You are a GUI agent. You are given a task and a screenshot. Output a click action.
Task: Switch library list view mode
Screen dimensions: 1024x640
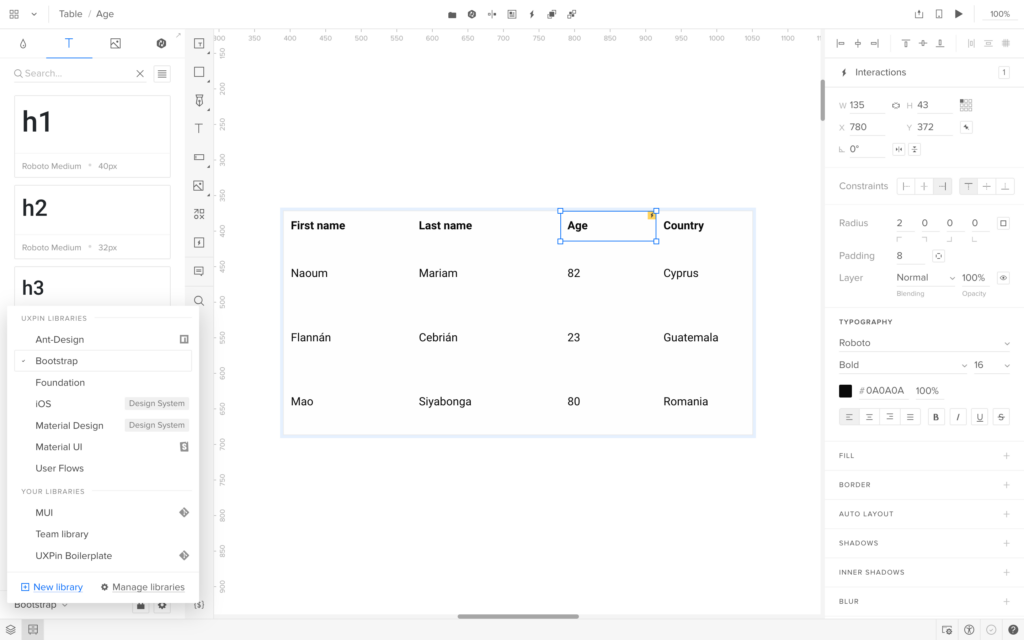pos(162,74)
